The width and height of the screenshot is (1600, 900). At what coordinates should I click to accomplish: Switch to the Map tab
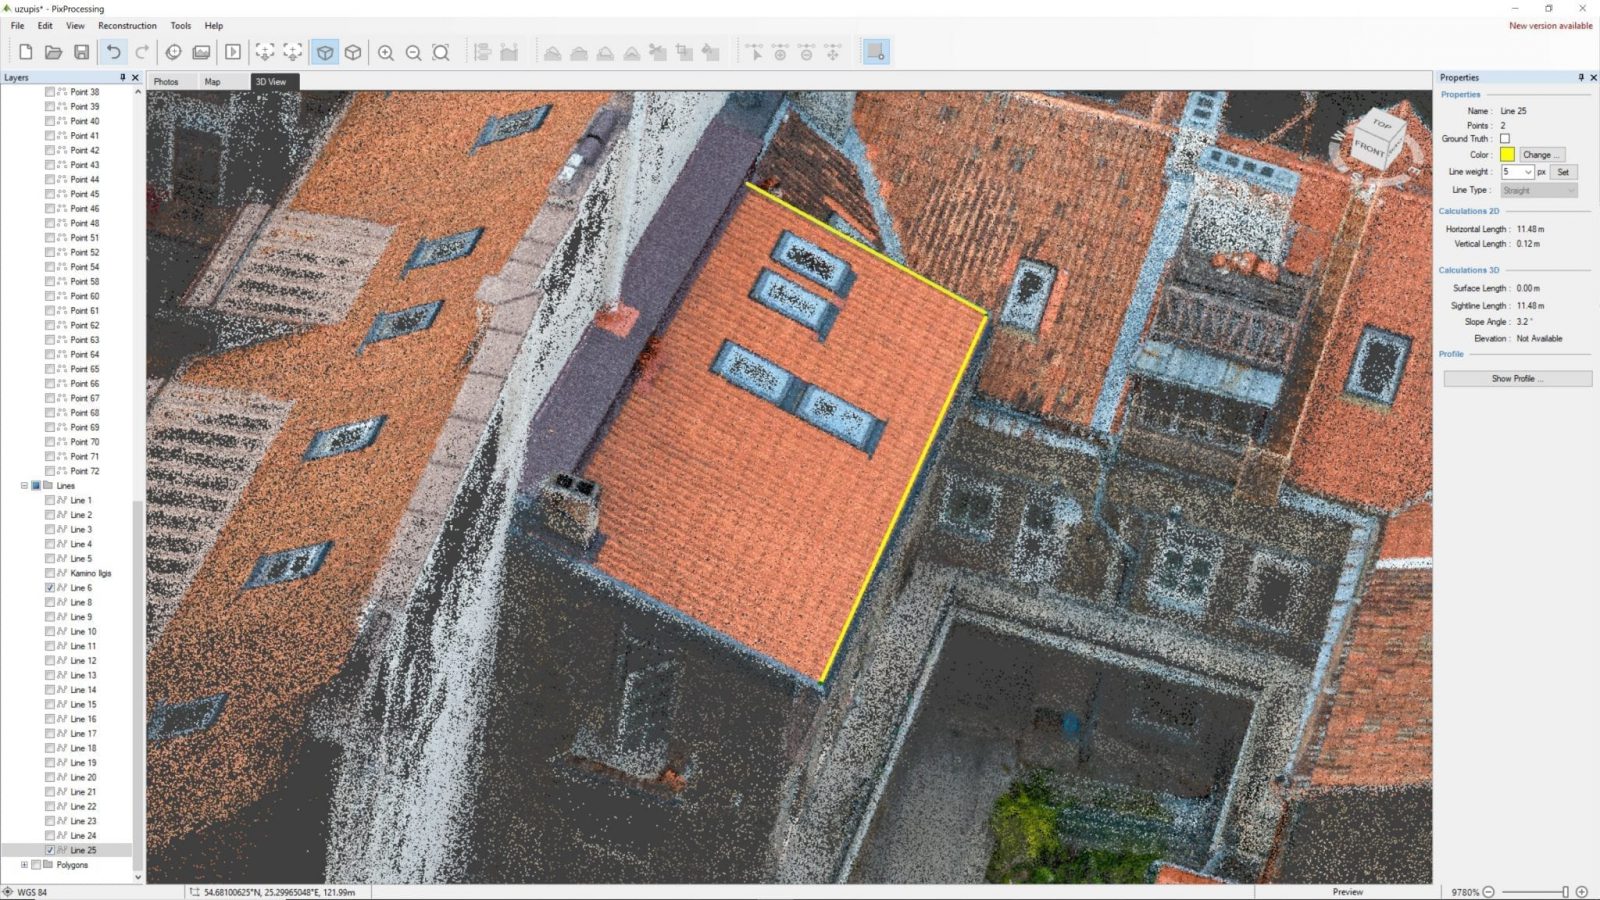click(211, 81)
